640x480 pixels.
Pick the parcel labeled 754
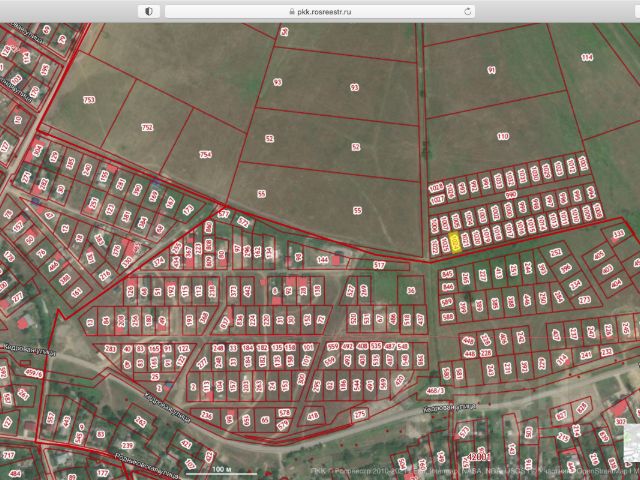point(205,154)
